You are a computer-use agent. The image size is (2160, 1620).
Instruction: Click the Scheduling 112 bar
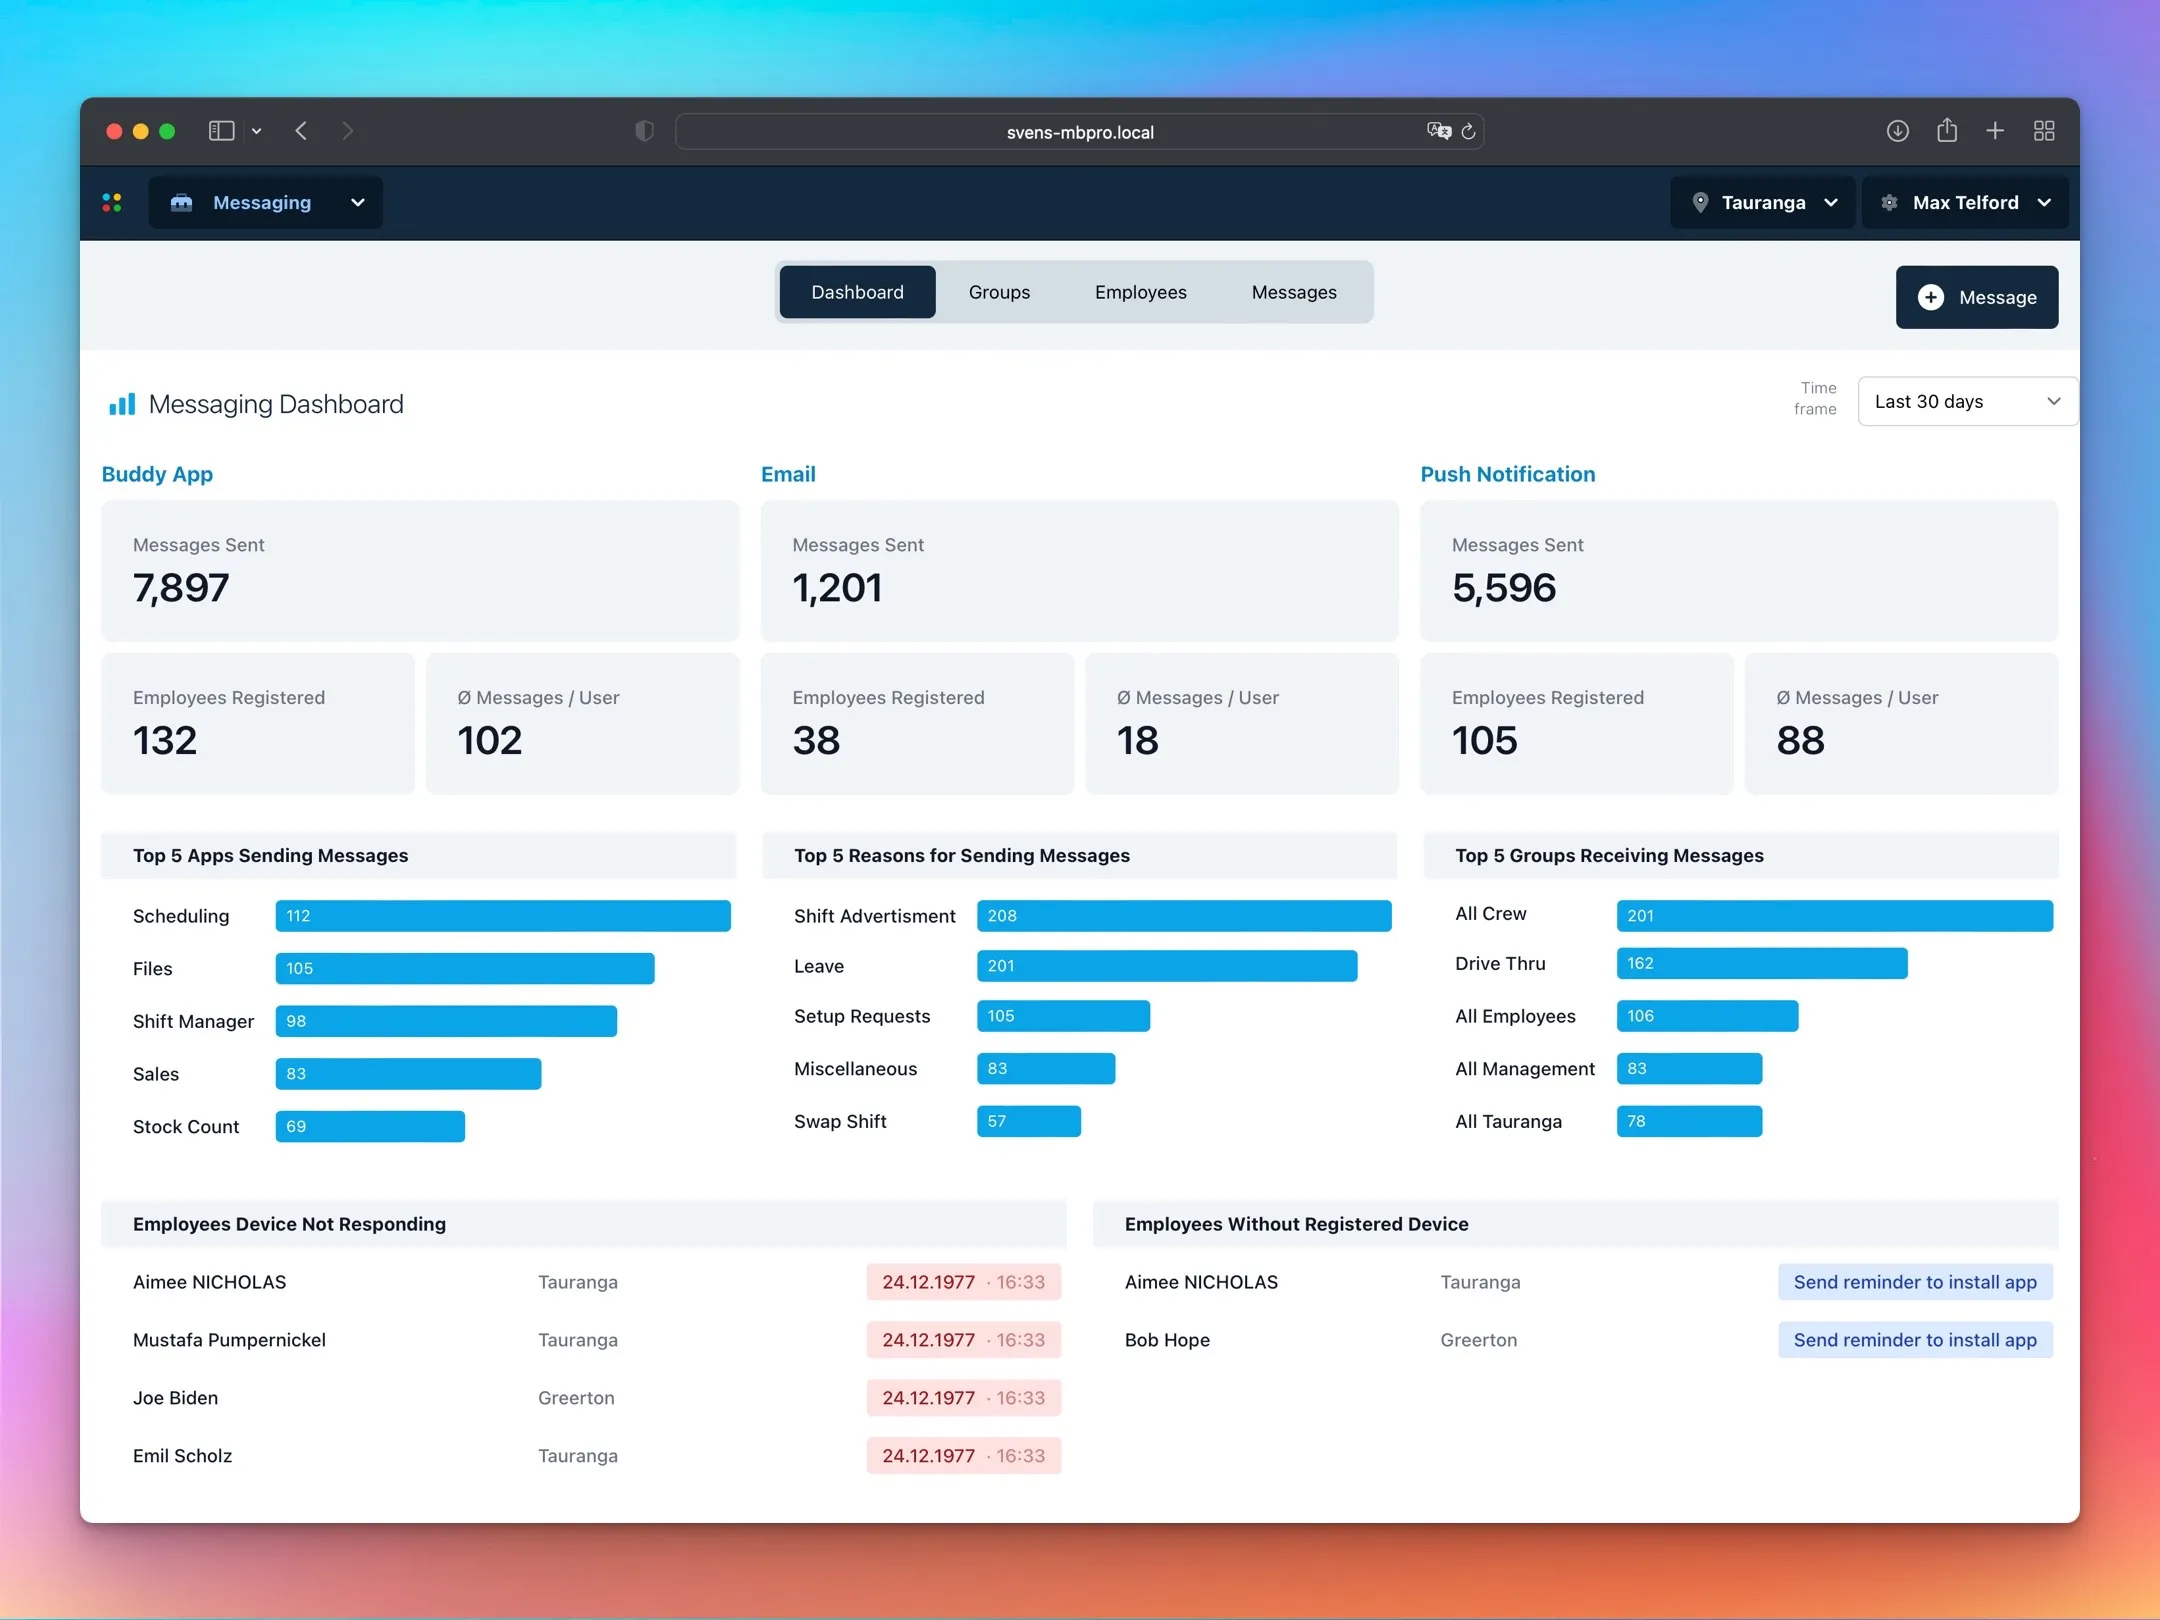[x=503, y=916]
